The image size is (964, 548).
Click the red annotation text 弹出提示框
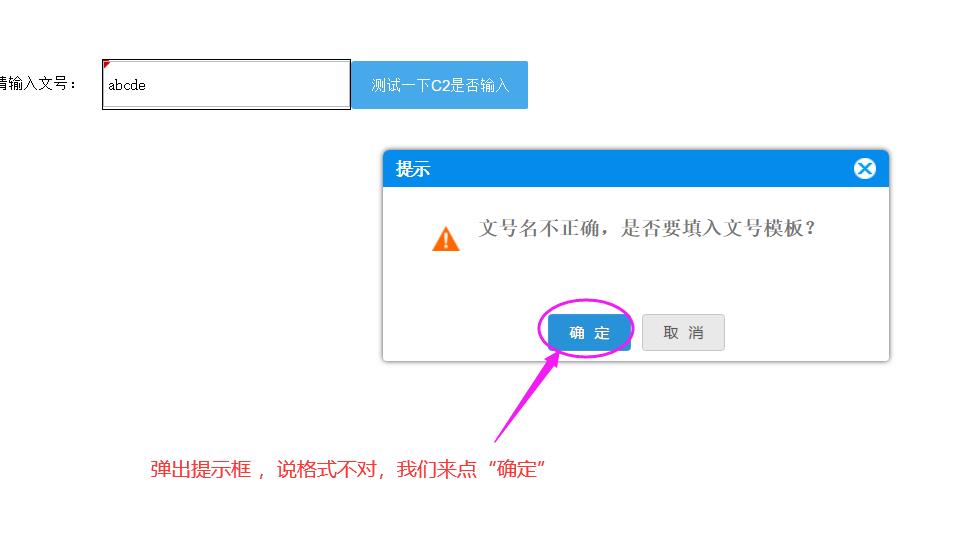200,469
